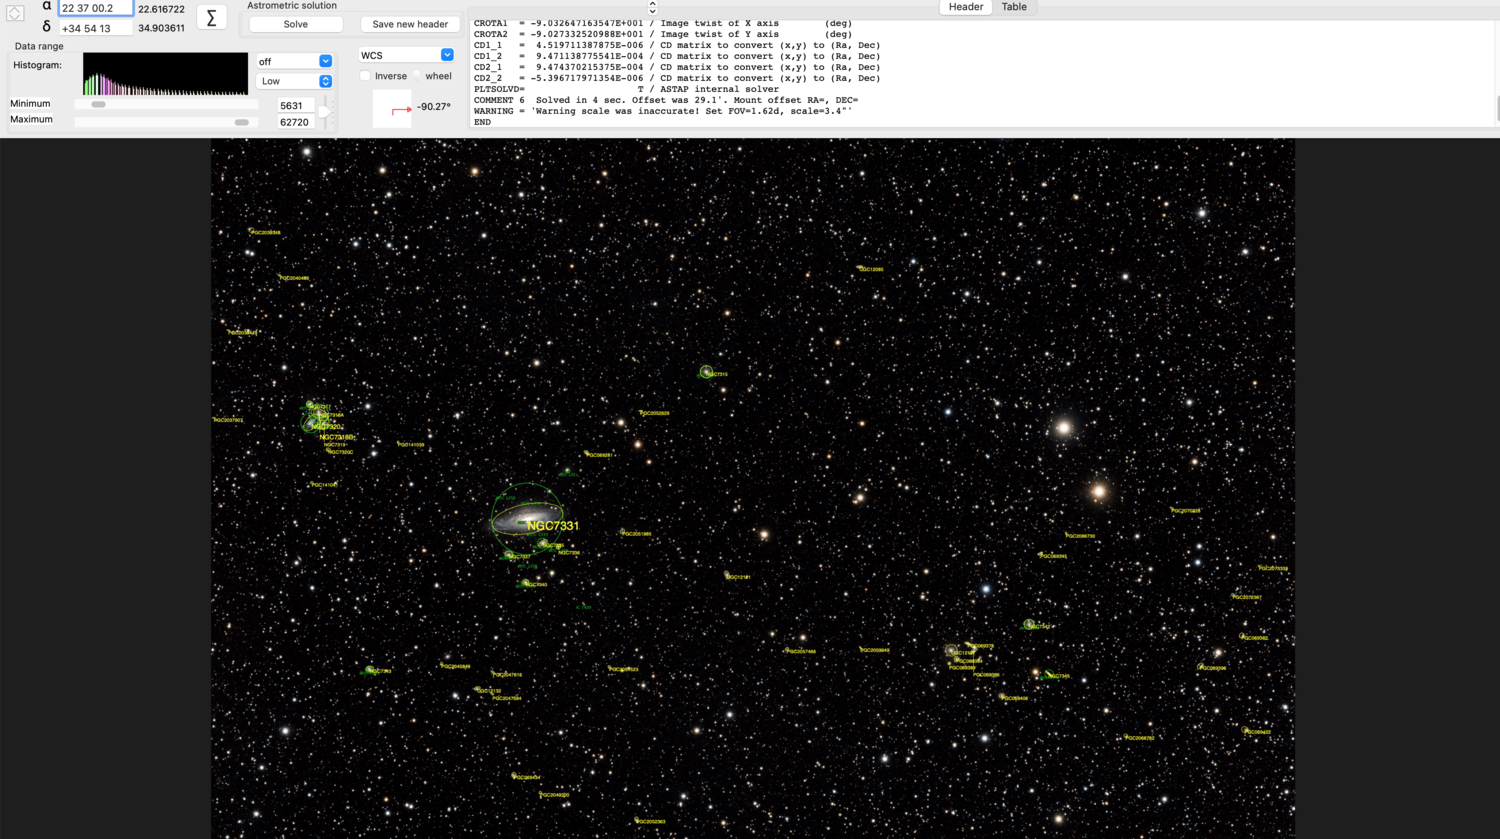Click the decimal declination value 34.903611

click(x=161, y=28)
